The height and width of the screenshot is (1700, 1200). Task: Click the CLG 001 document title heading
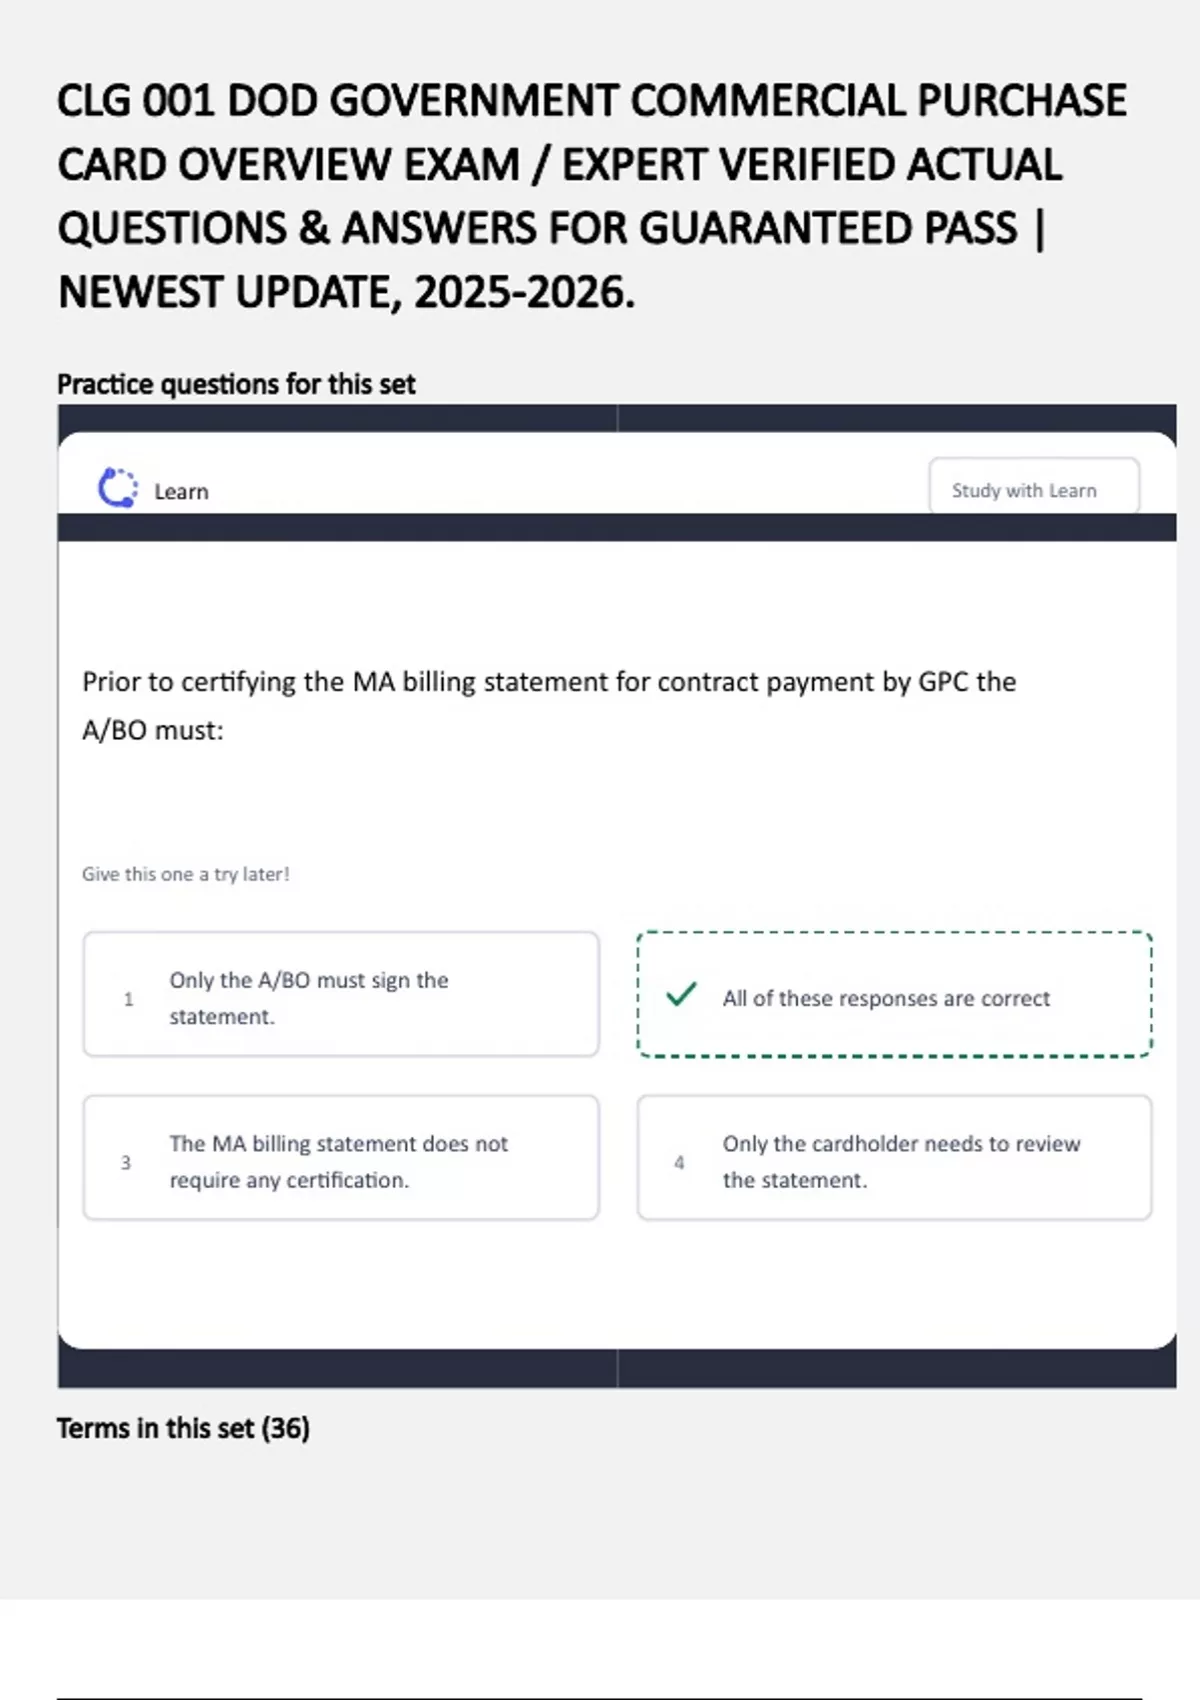coord(592,196)
